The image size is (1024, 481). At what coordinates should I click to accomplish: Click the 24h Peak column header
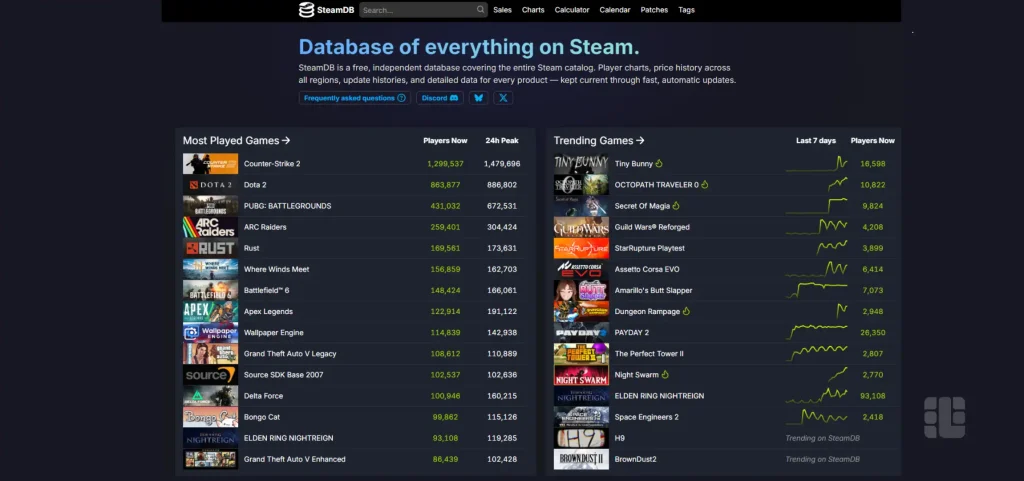point(502,140)
